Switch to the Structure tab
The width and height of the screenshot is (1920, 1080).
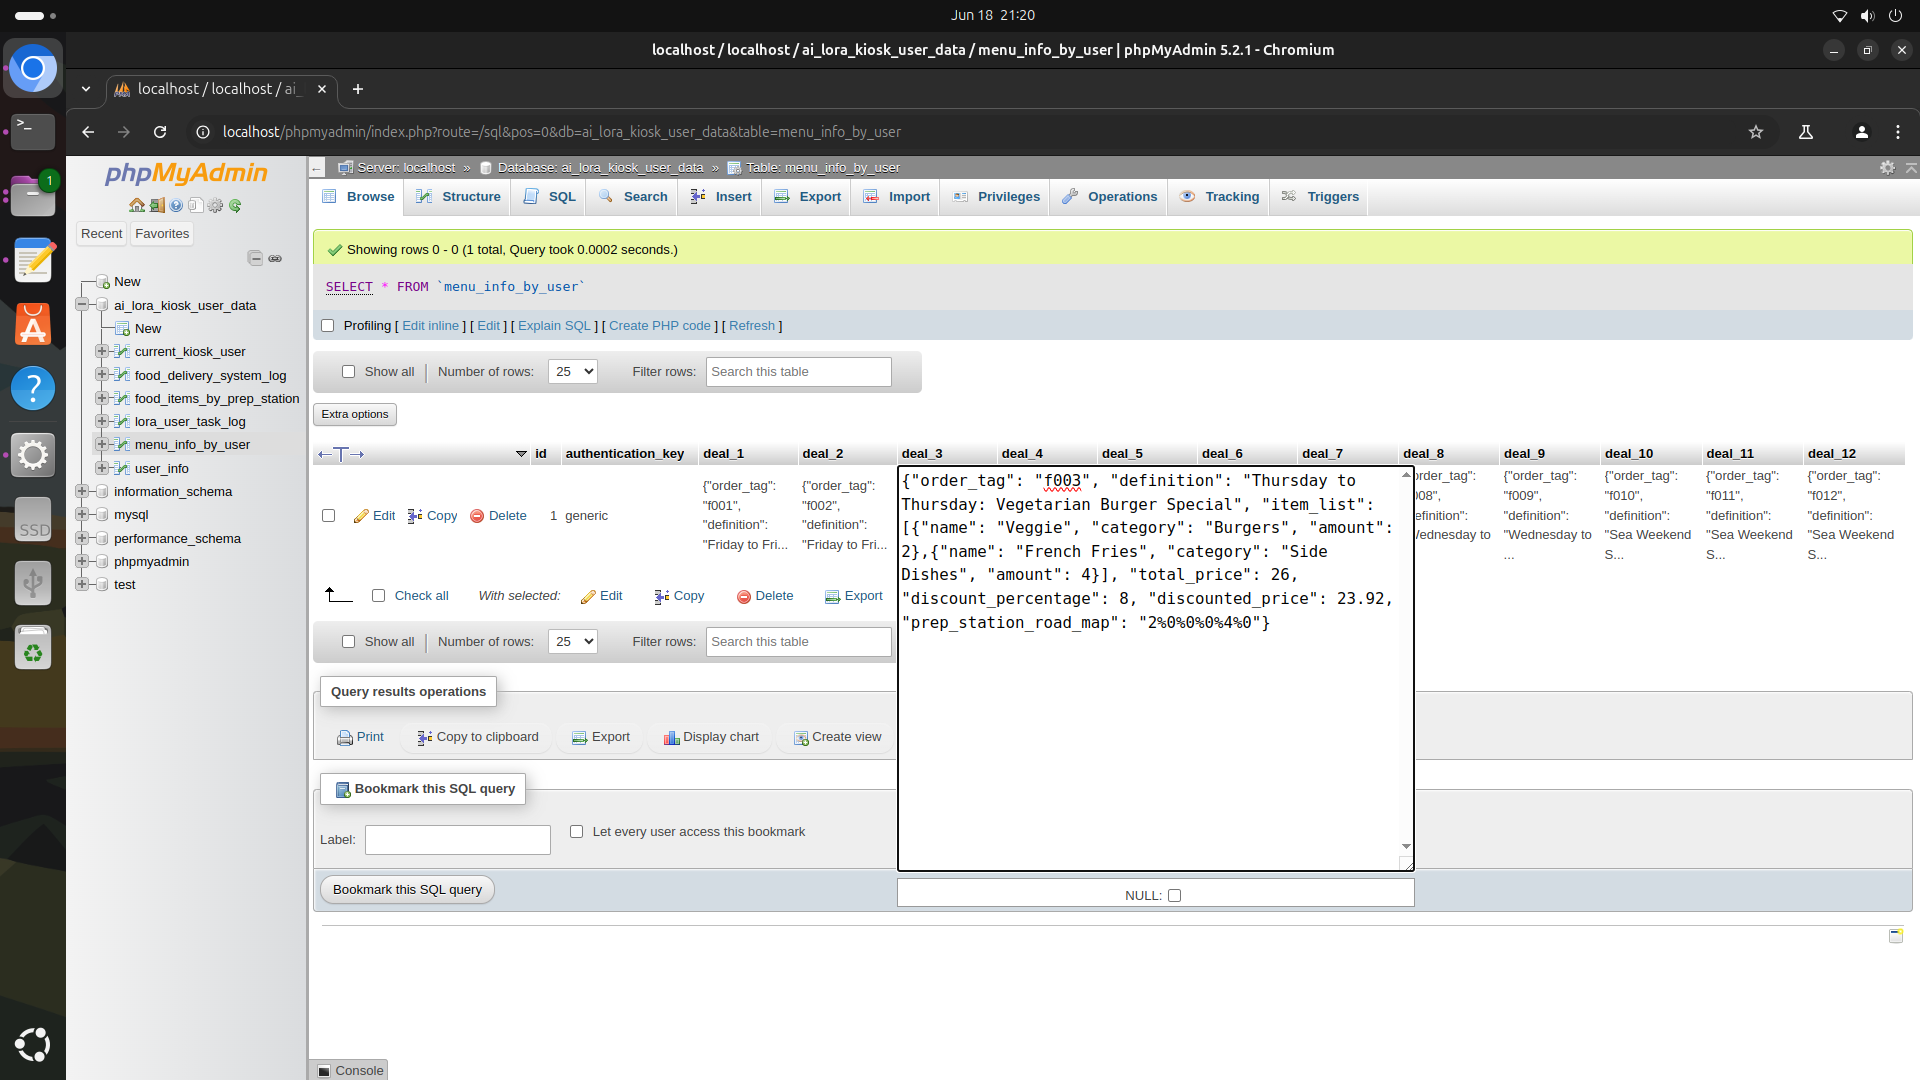(x=458, y=197)
